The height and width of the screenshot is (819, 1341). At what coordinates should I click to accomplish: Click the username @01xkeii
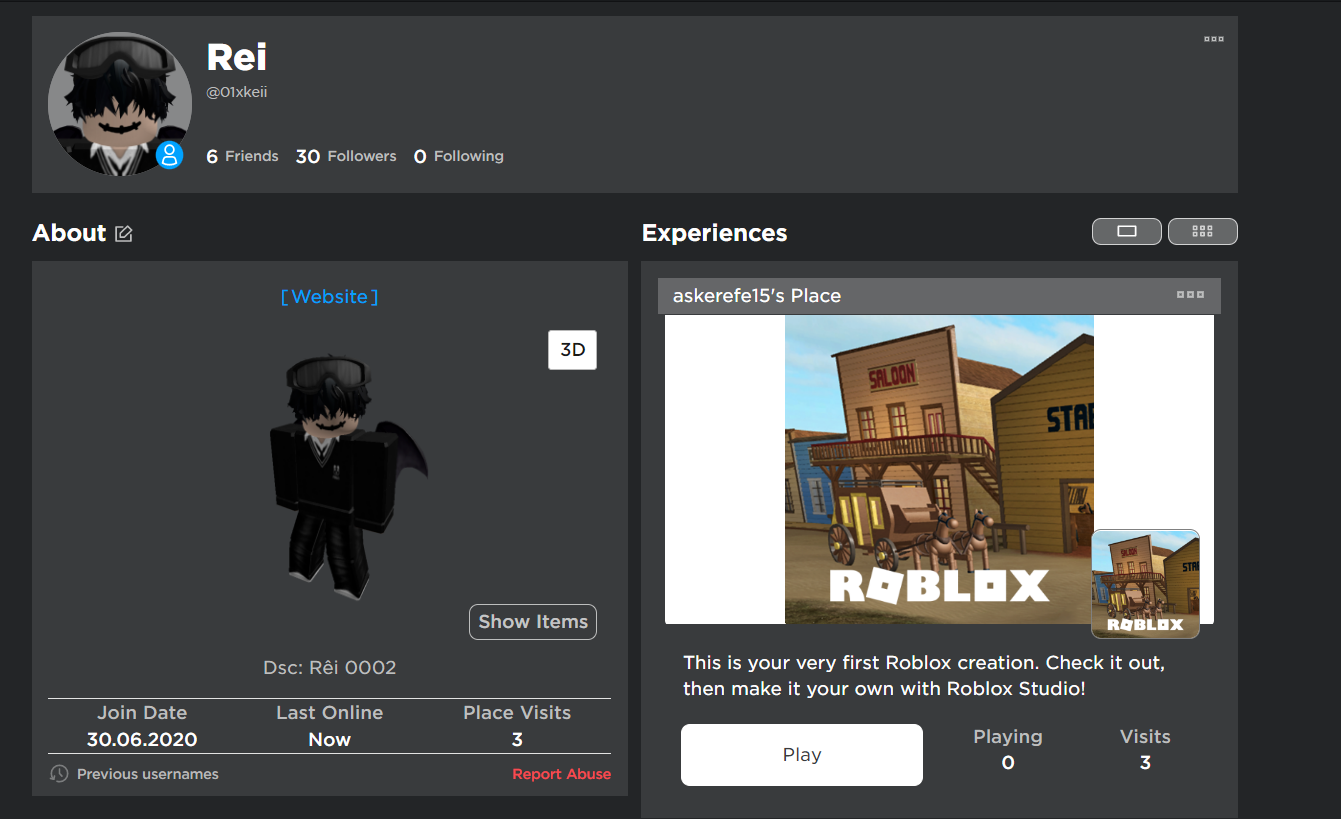(x=237, y=92)
